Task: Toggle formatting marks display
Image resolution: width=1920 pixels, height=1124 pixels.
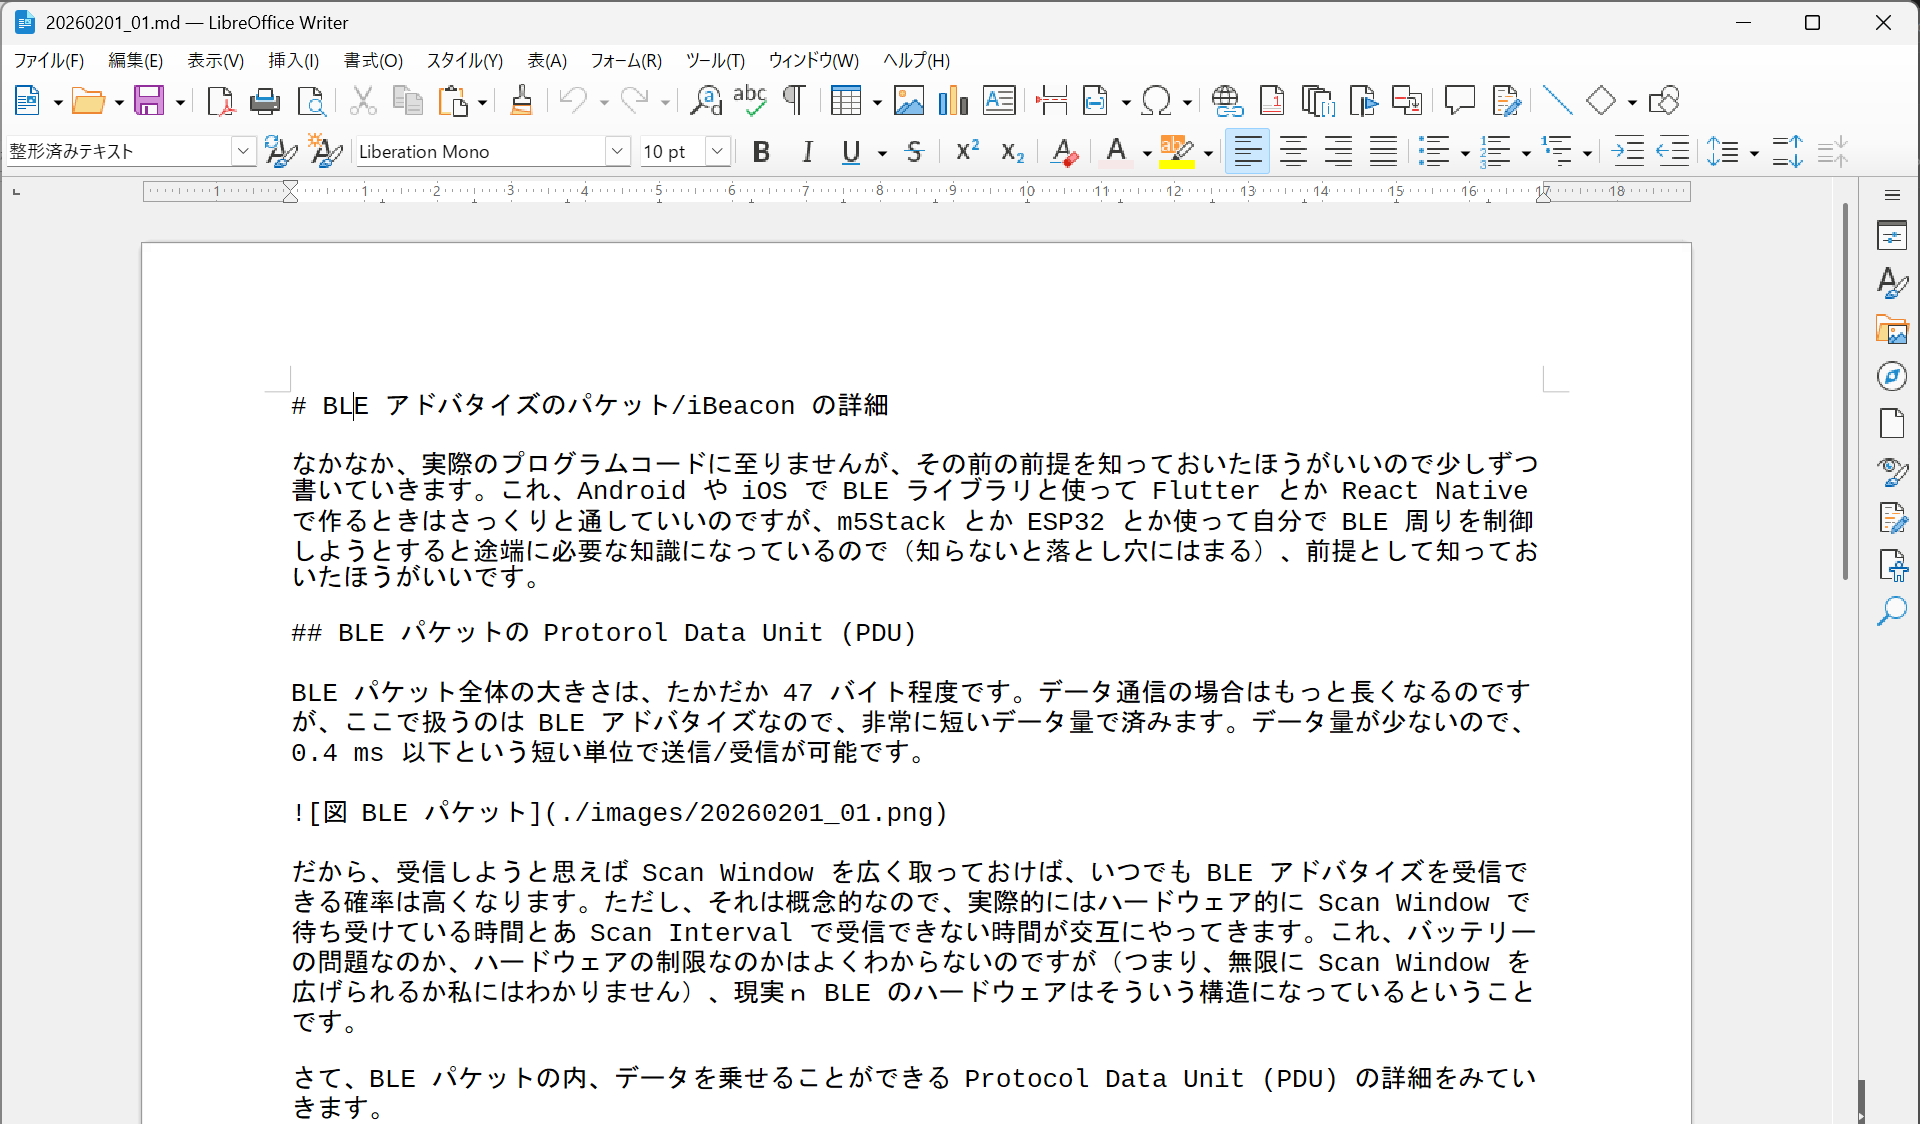Action: coord(794,101)
